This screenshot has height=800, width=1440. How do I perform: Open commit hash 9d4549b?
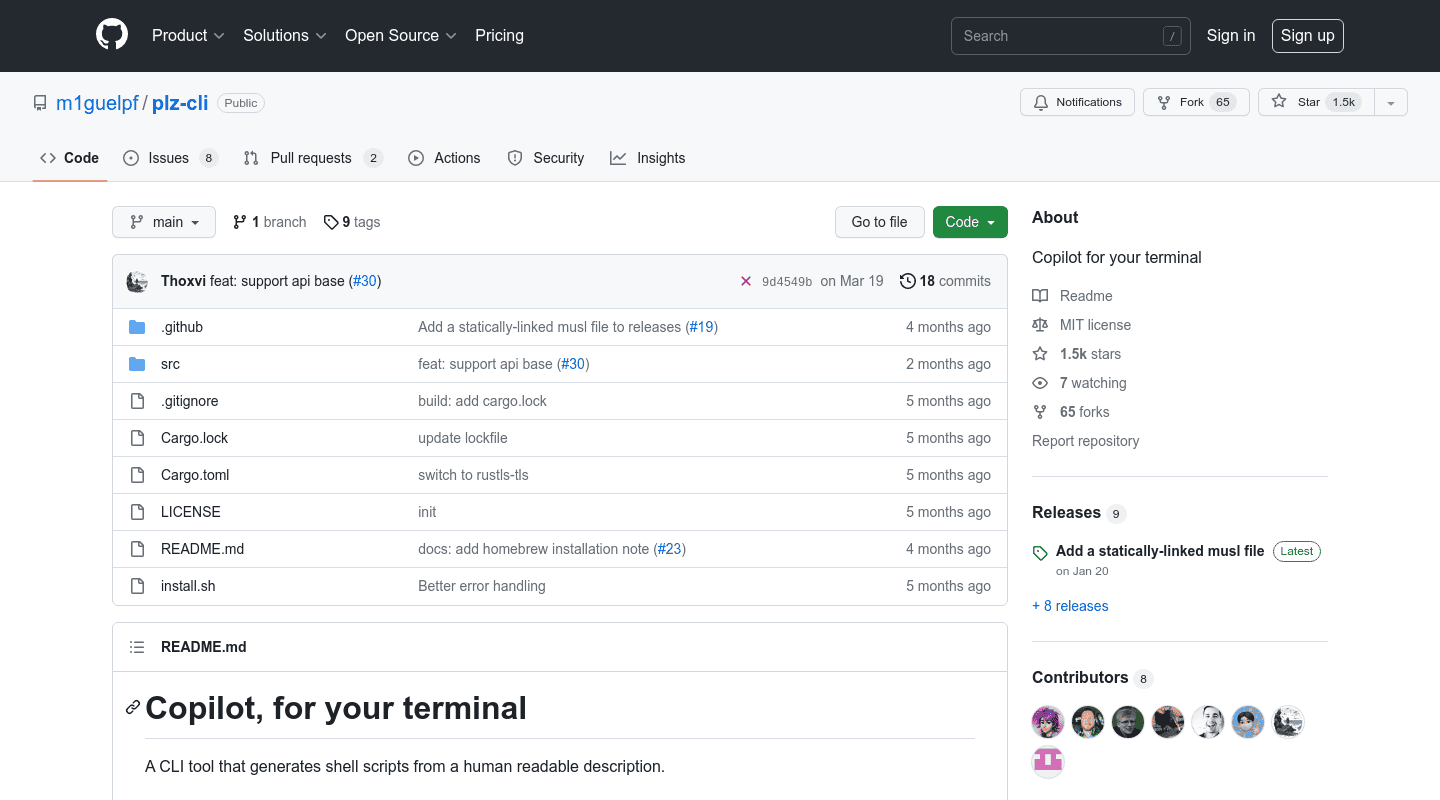pos(787,282)
